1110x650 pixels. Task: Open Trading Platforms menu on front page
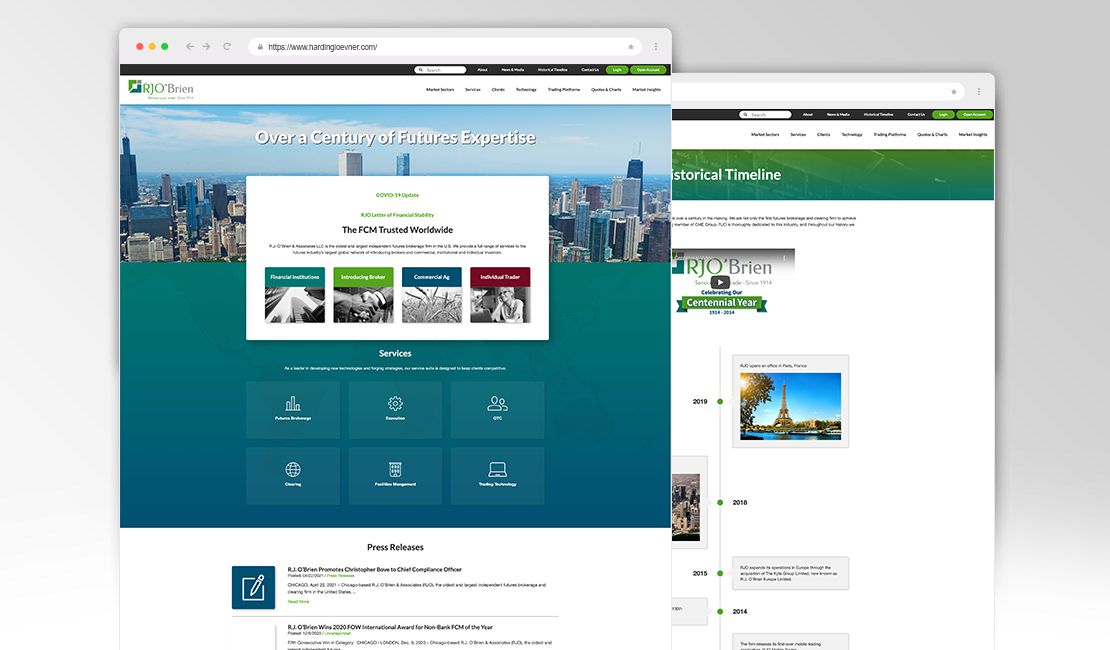tap(563, 90)
